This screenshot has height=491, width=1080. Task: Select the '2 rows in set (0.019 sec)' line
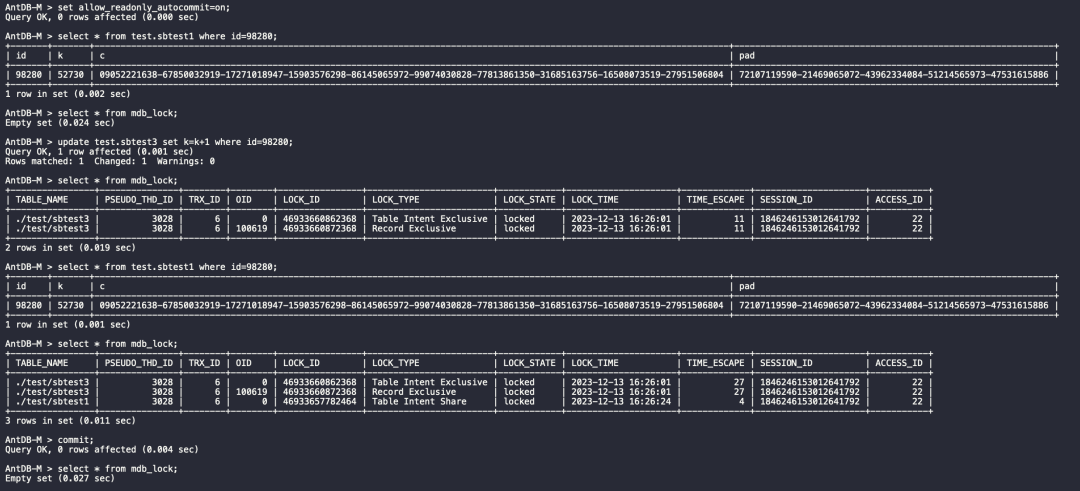[70, 247]
